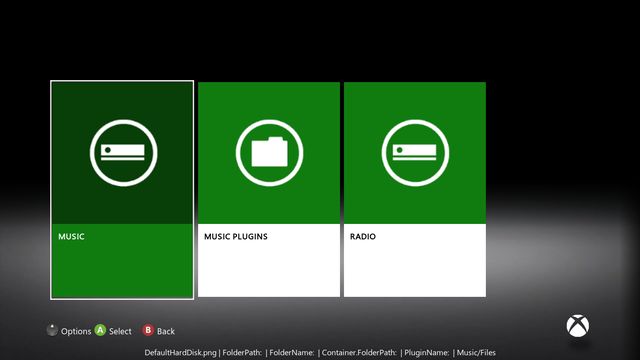The image size is (640, 360).
Task: Click the Music/Files text in debug line
Action: (x=476, y=353)
